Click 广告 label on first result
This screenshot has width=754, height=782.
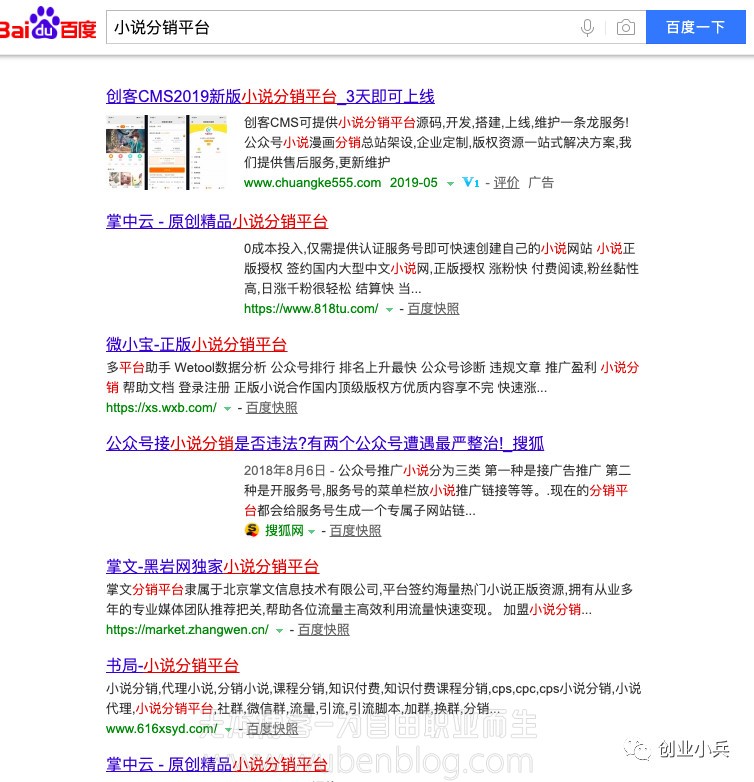(x=541, y=183)
